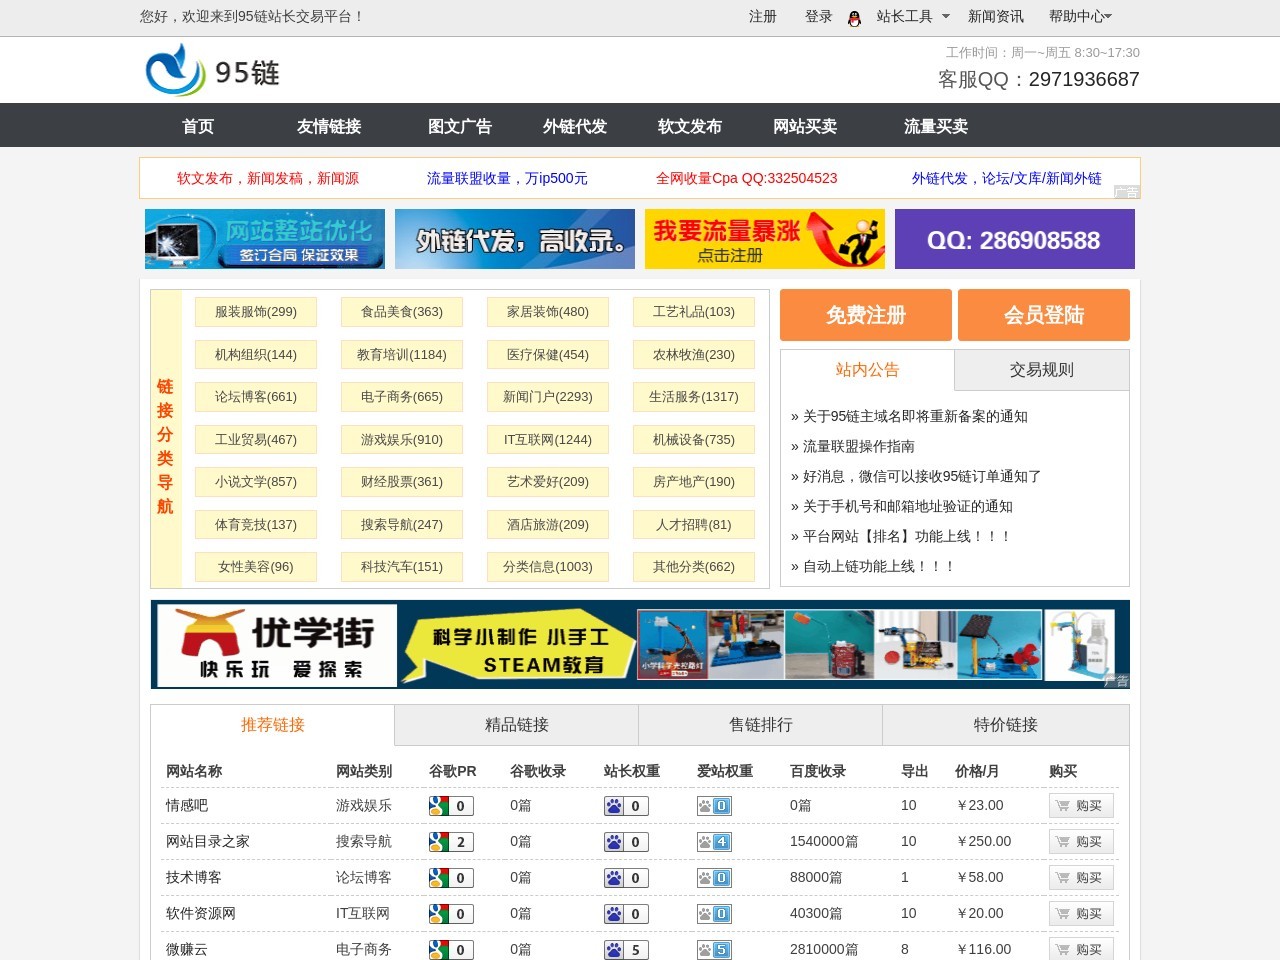Click the 95链 logo
Screen dimensions: 1280x960
coord(212,70)
